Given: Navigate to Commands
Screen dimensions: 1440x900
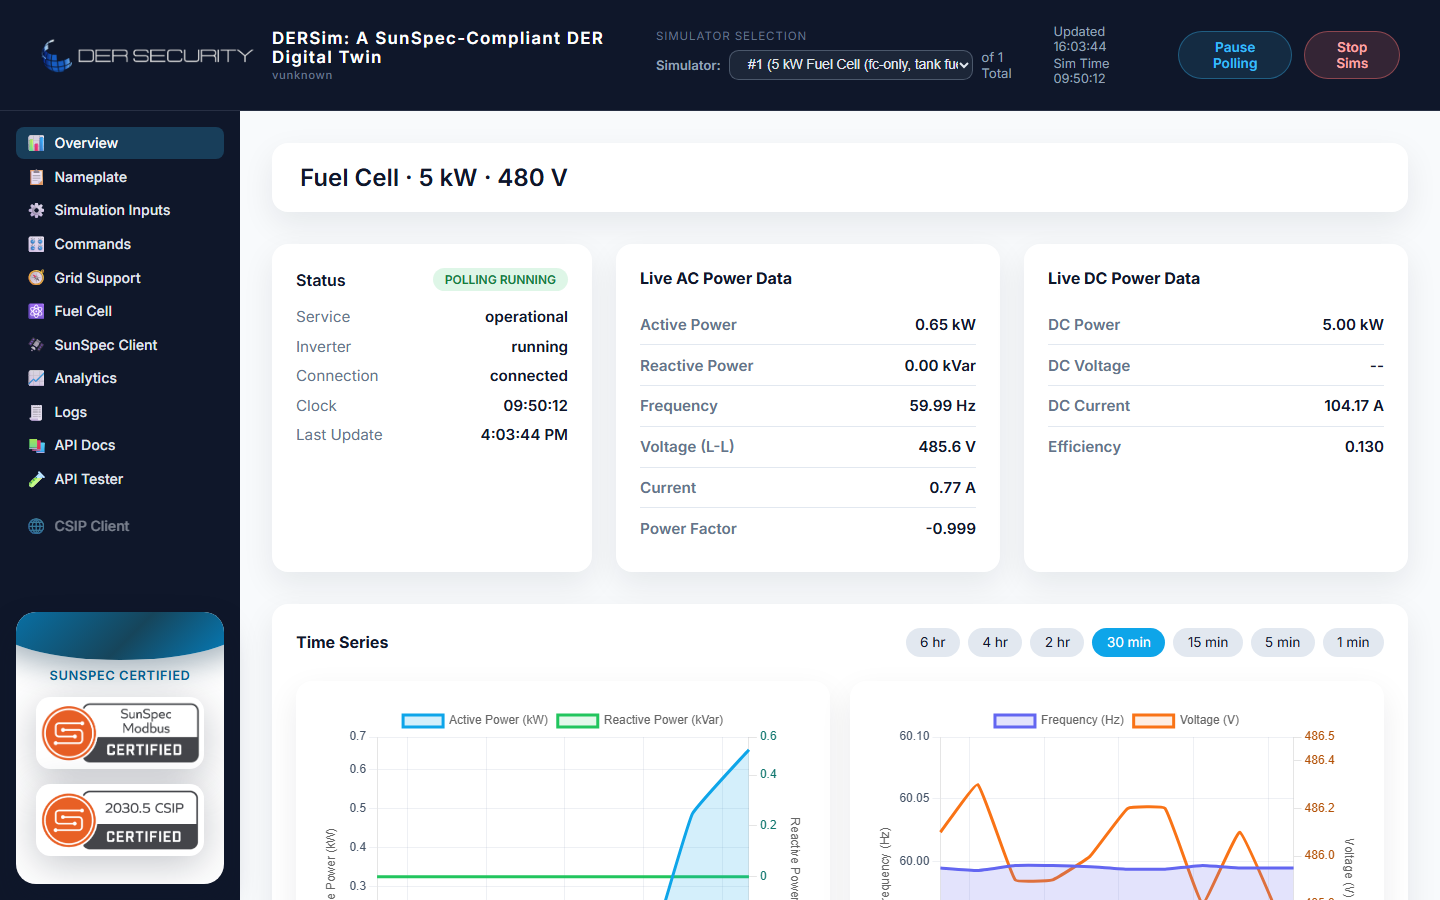Looking at the screenshot, I should coord(120,244).
